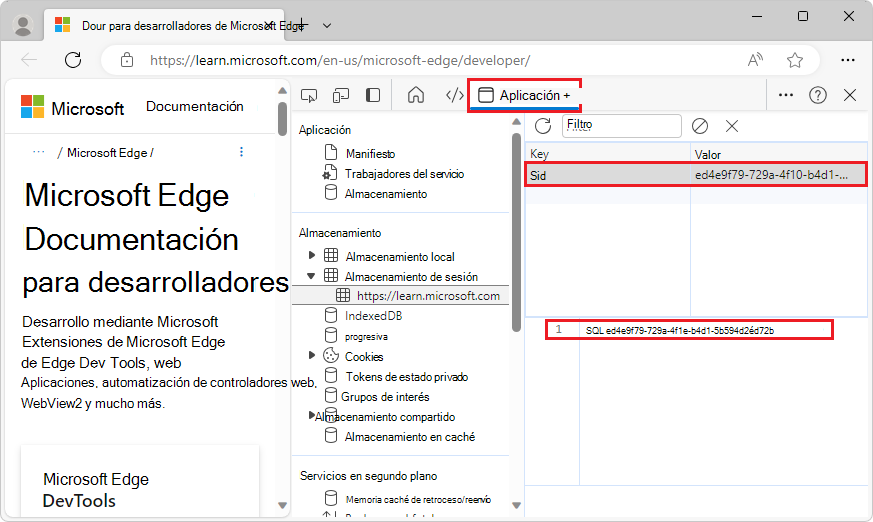Delete selected entry with the X icon
Image resolution: width=873 pixels, height=522 pixels.
coord(732,126)
